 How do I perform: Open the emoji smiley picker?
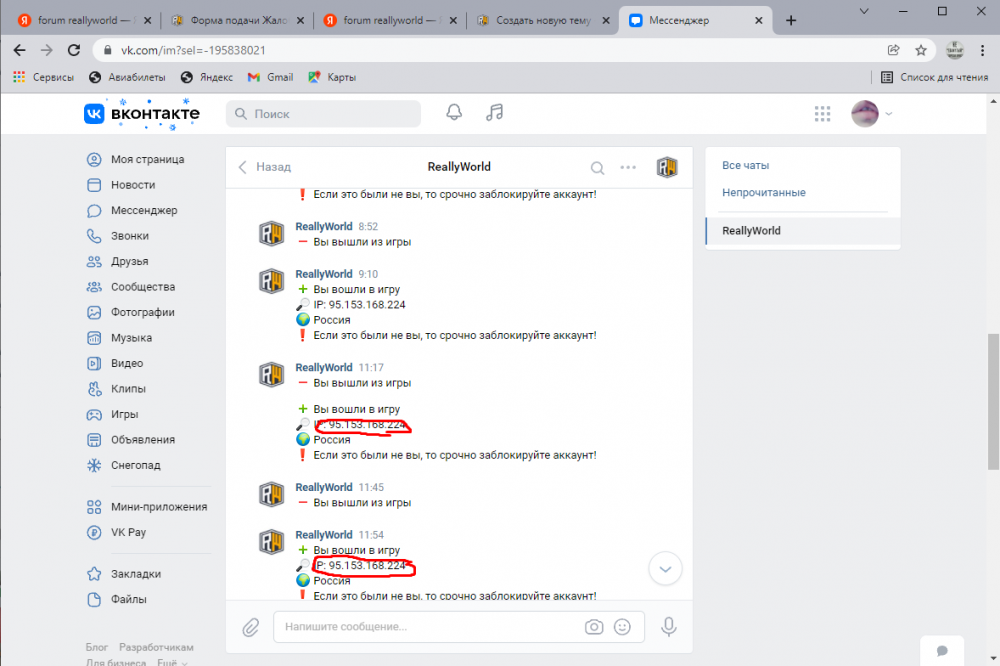coord(622,627)
